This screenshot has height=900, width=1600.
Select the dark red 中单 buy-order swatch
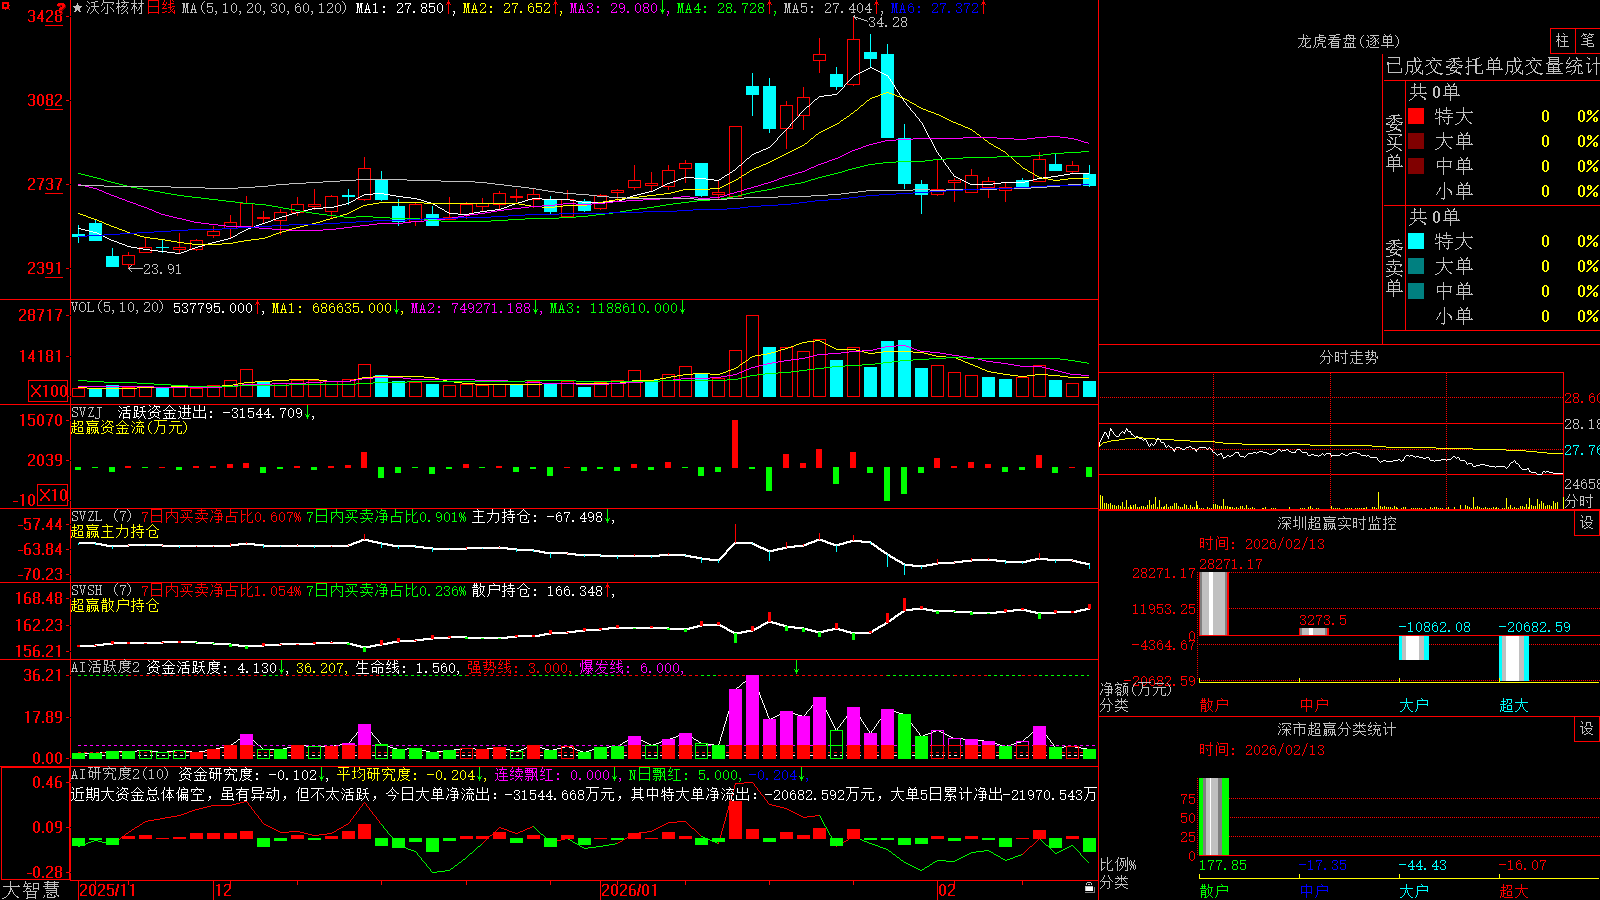[x=1416, y=166]
